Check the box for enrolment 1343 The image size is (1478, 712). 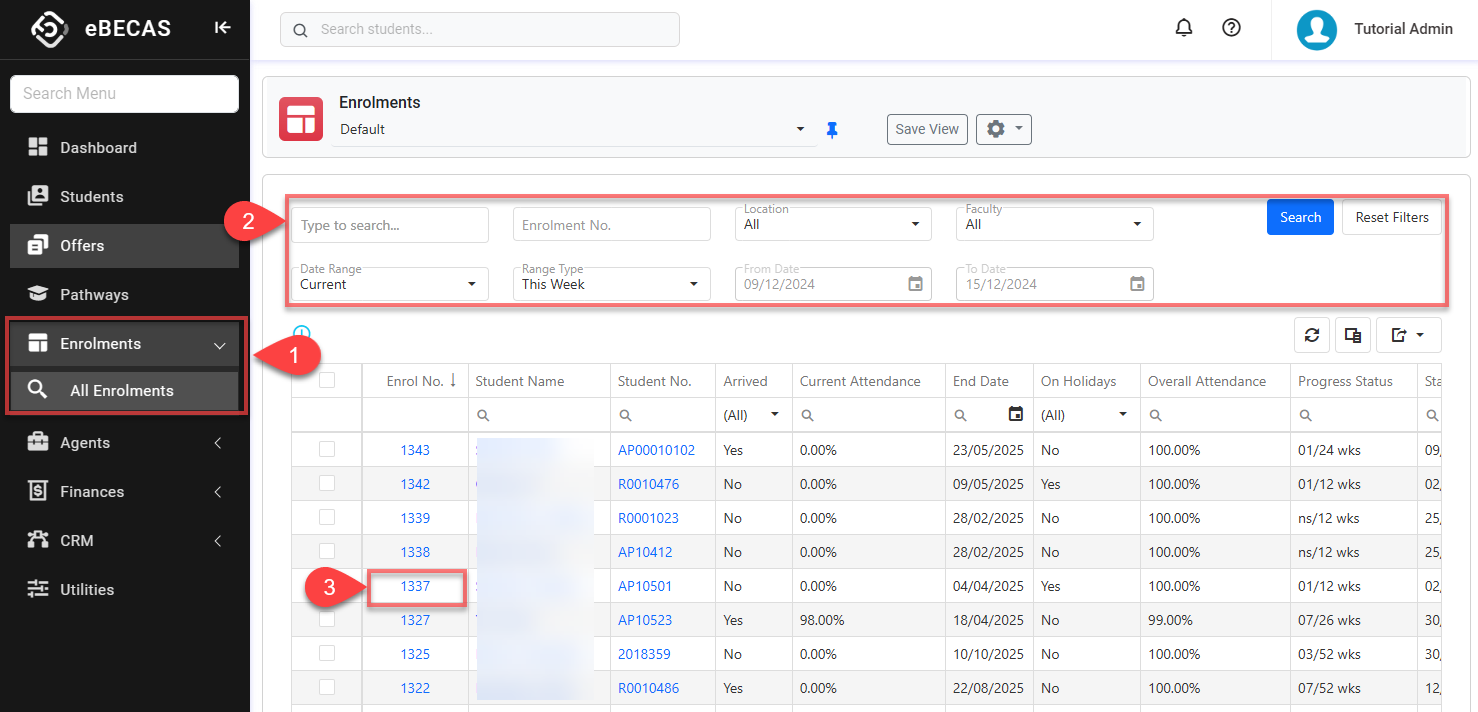[327, 450]
